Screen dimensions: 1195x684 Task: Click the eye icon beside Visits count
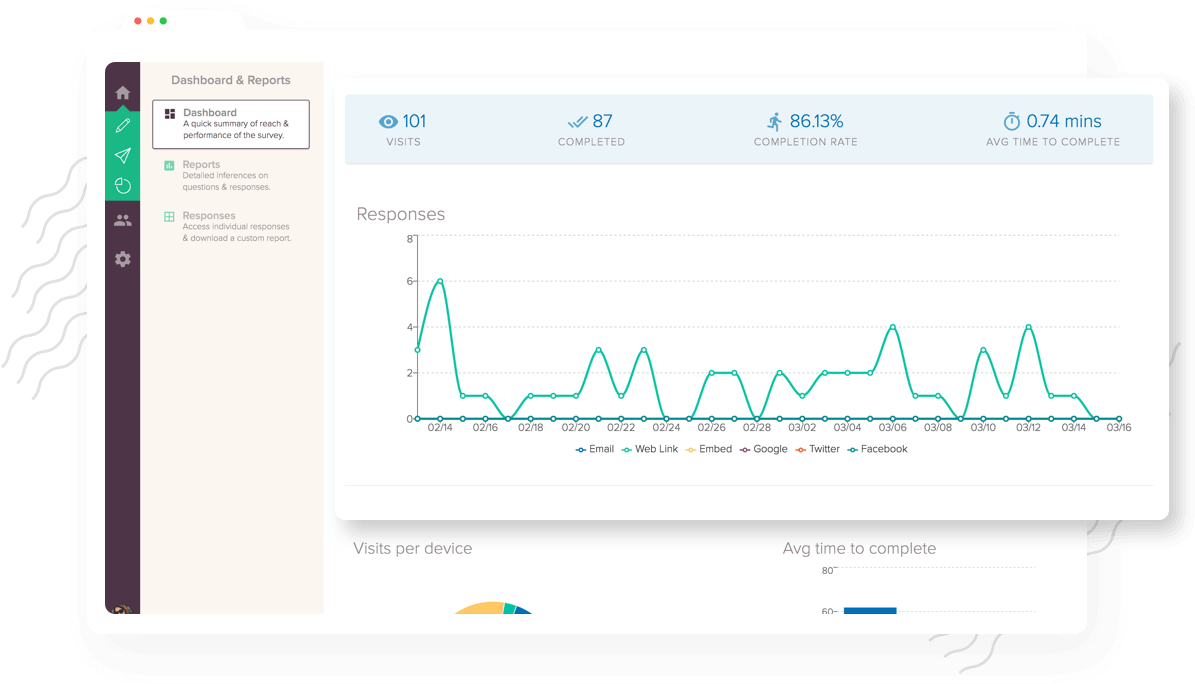pos(388,120)
